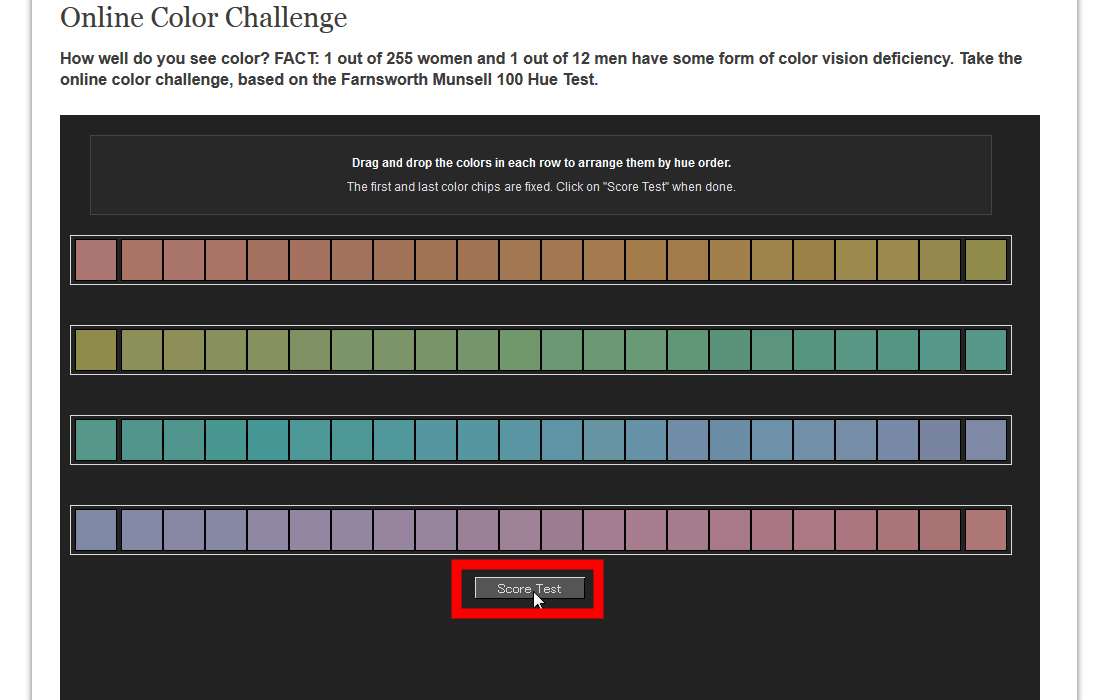Select fixed blue chip starting the fourth row

(96, 530)
